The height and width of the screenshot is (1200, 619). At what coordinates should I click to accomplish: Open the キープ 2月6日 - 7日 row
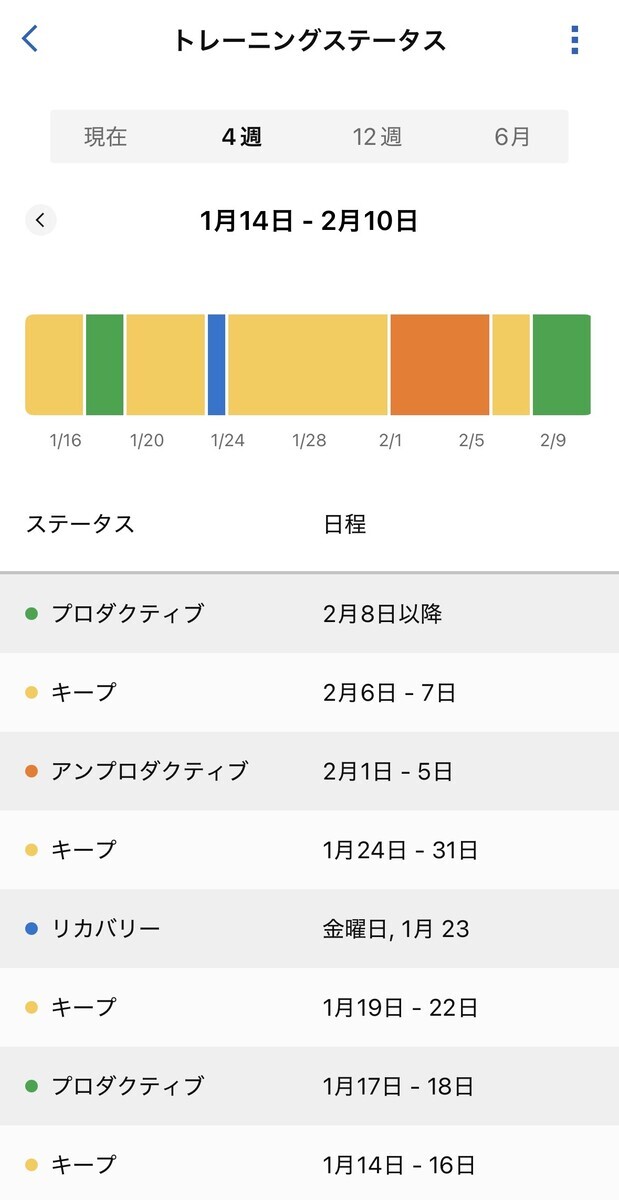tap(309, 692)
